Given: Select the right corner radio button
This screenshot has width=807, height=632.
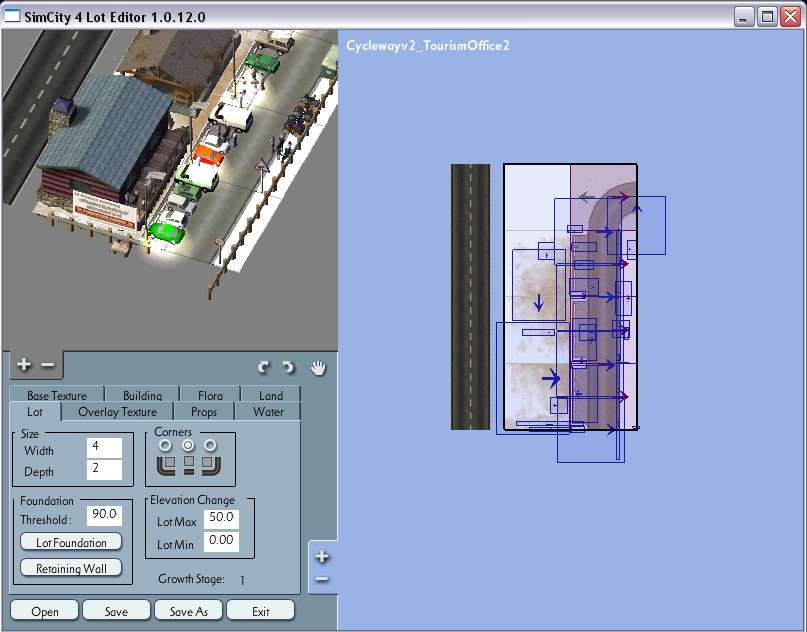Looking at the screenshot, I should (x=210, y=445).
